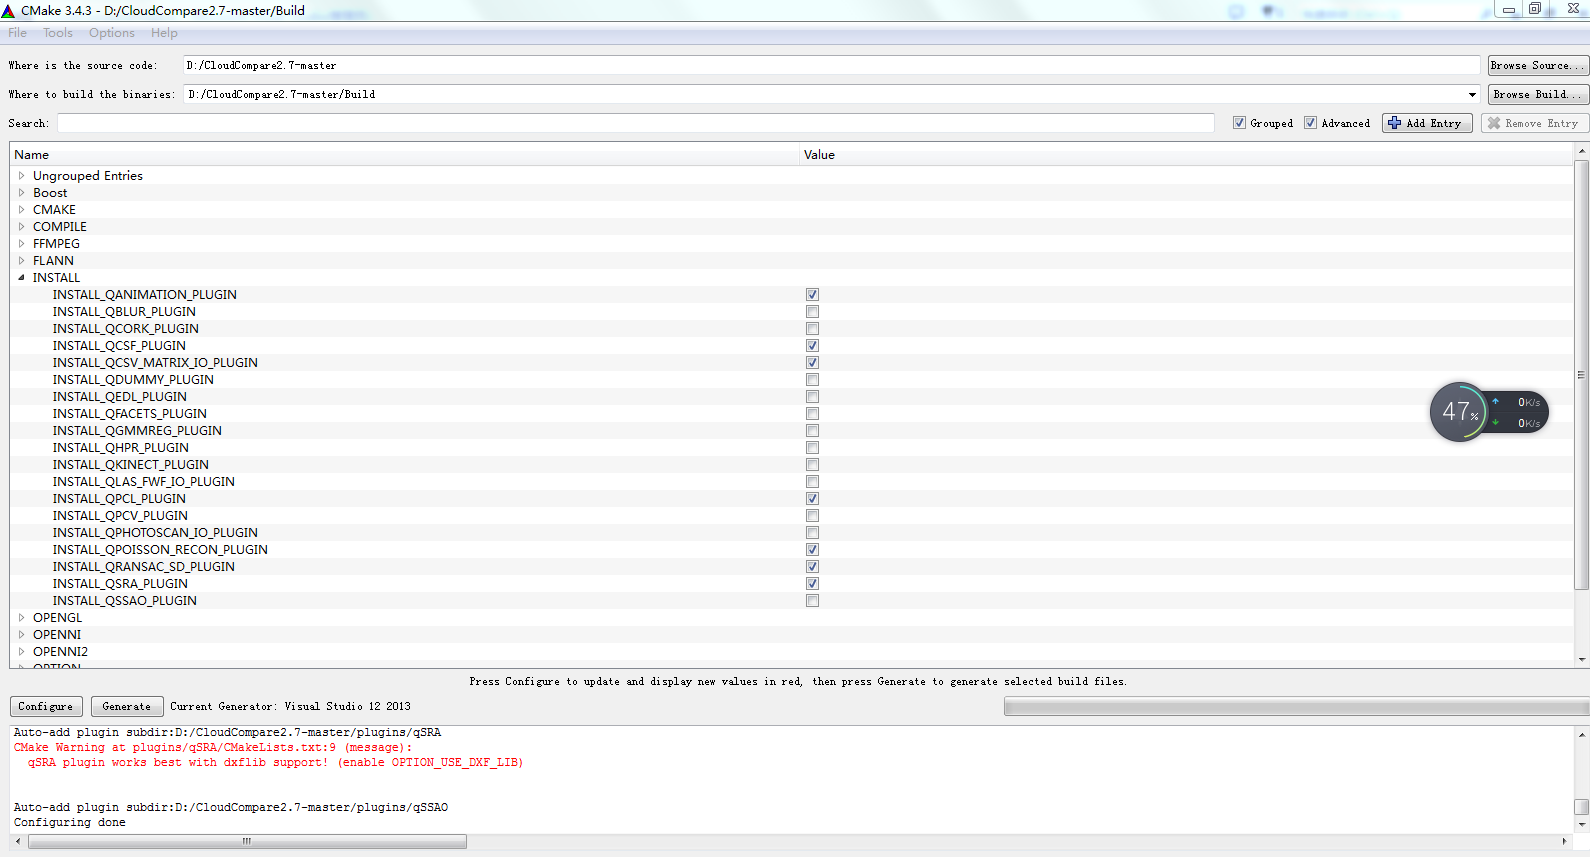Open the Options menu
Viewport: 1590px width, 857px height.
(x=112, y=33)
